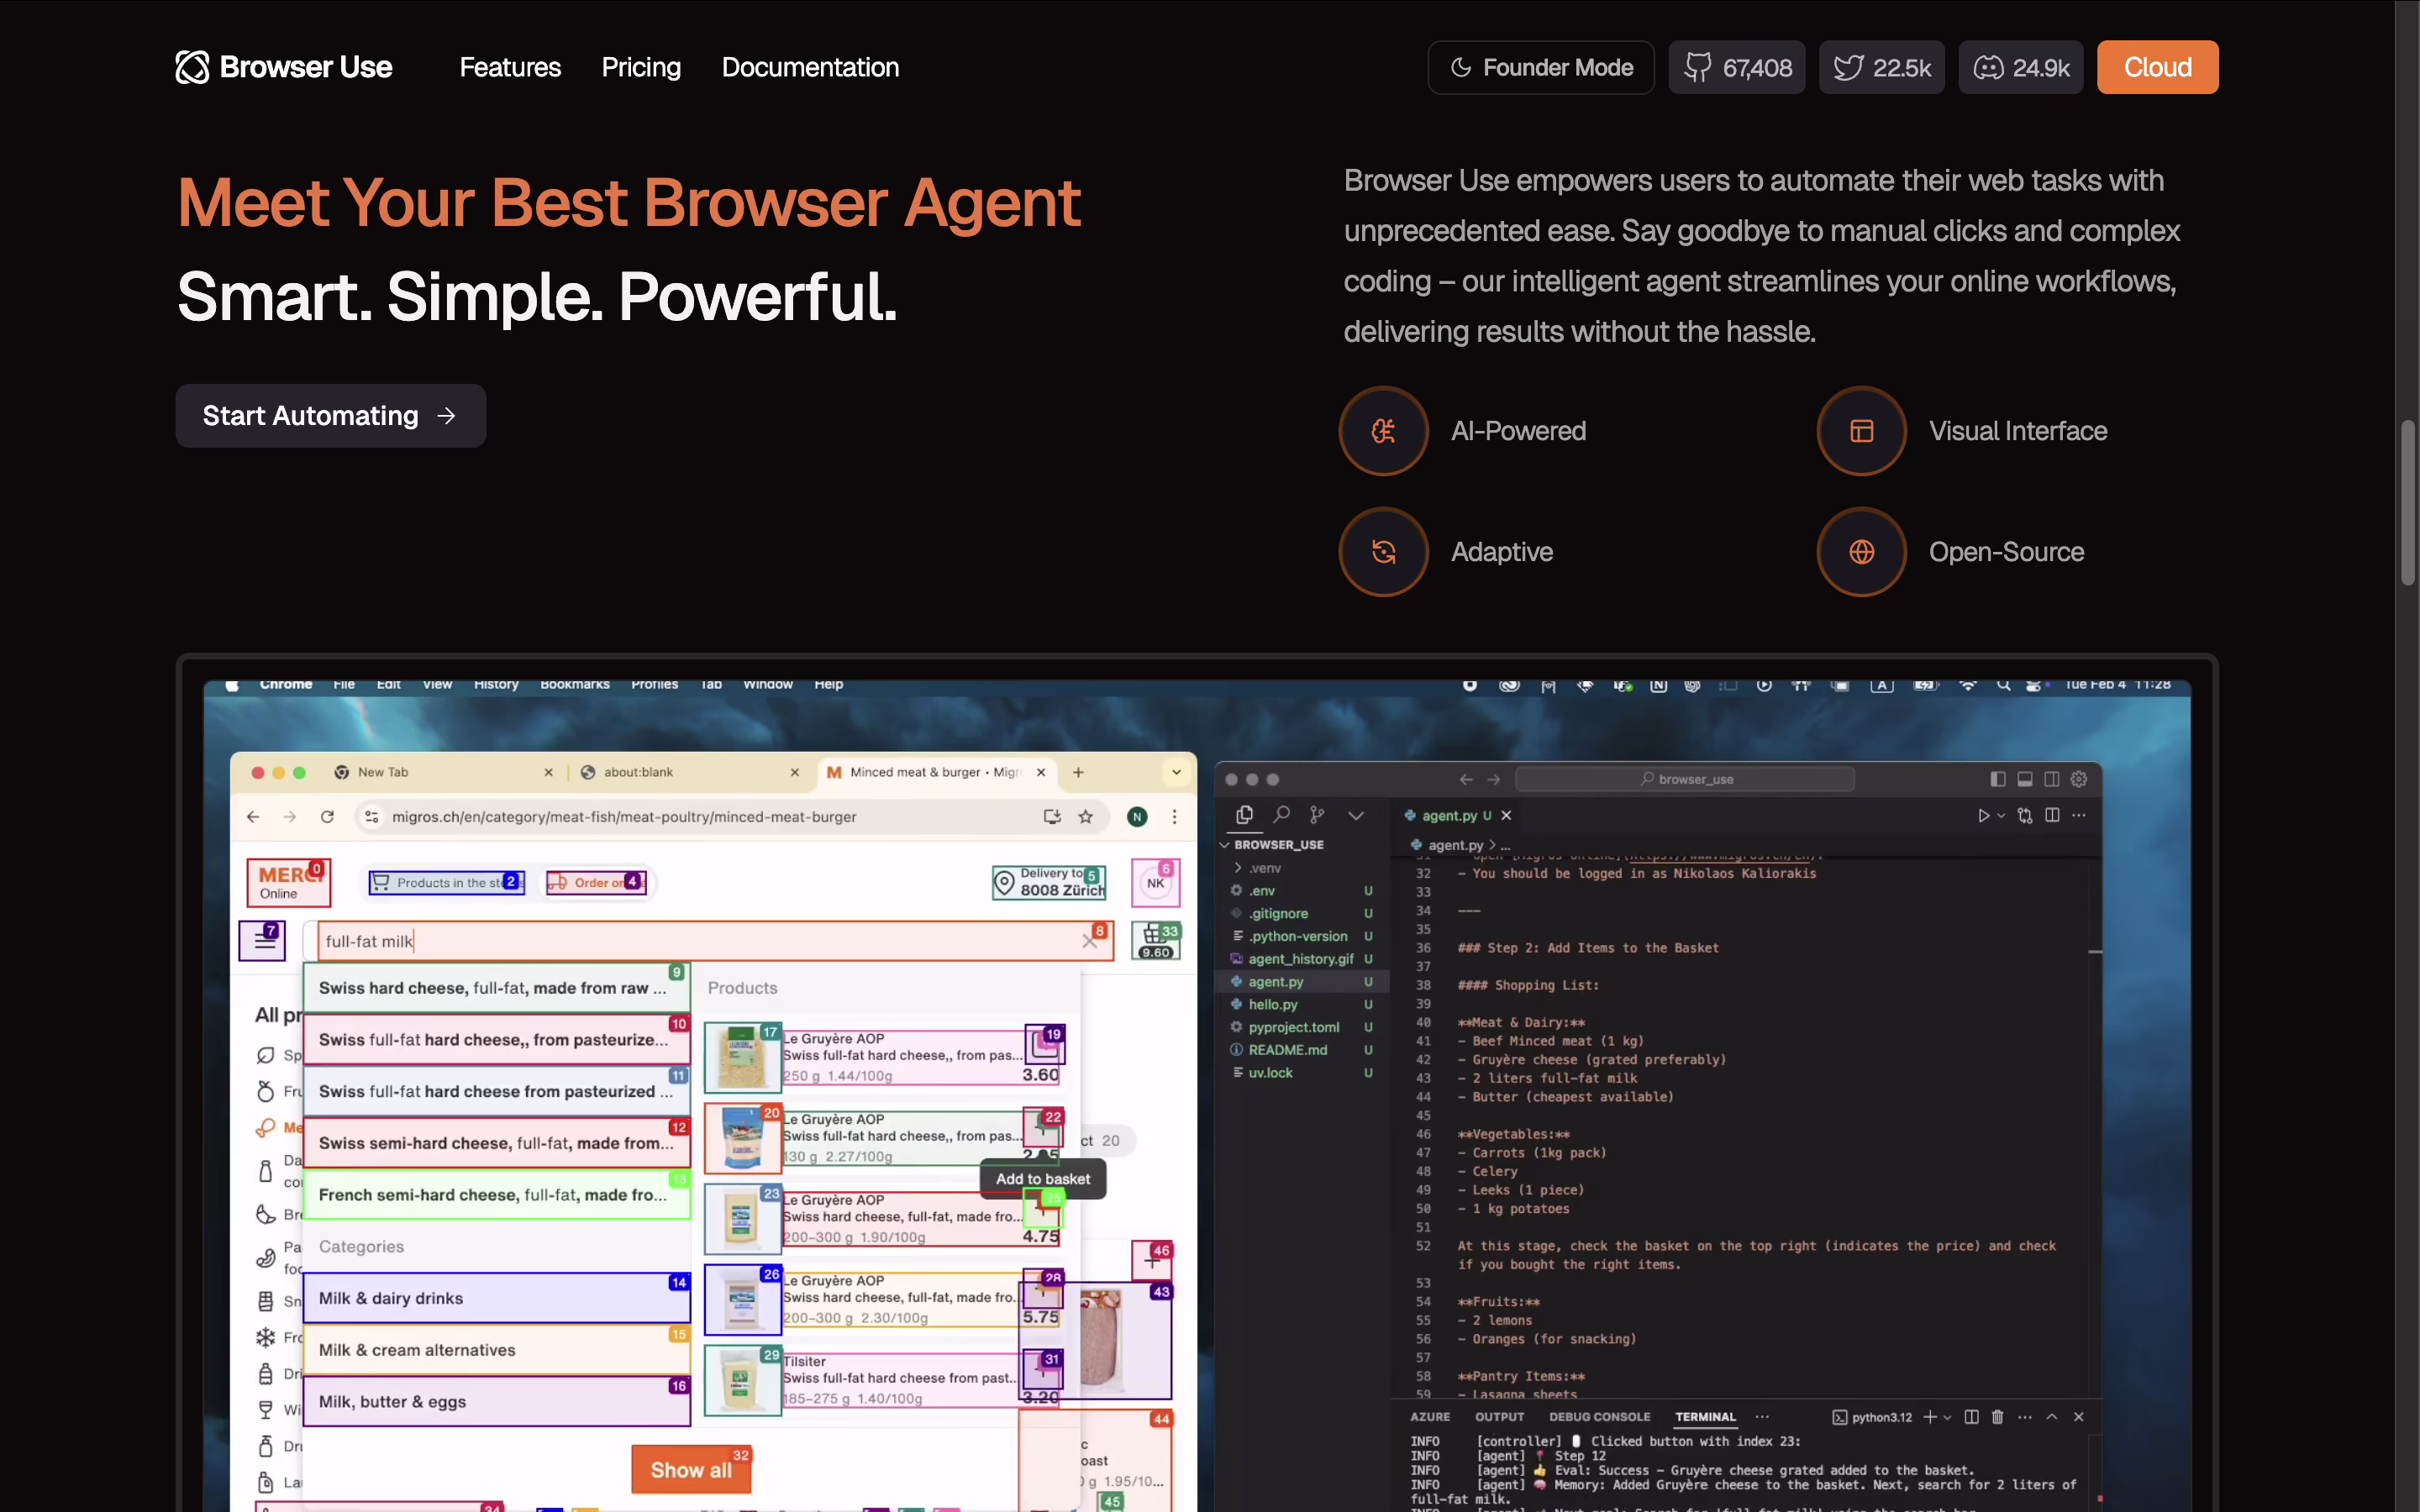Open the Pricing page

point(641,67)
